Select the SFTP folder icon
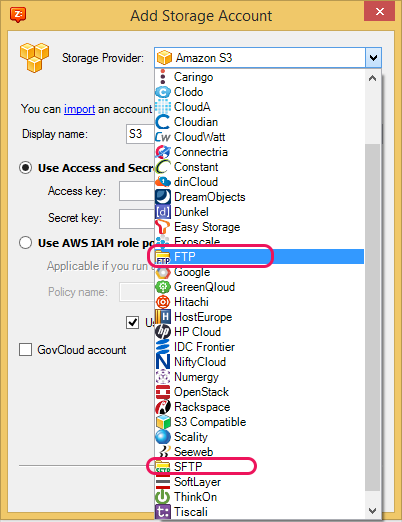This screenshot has width=402, height=522. tap(163, 467)
